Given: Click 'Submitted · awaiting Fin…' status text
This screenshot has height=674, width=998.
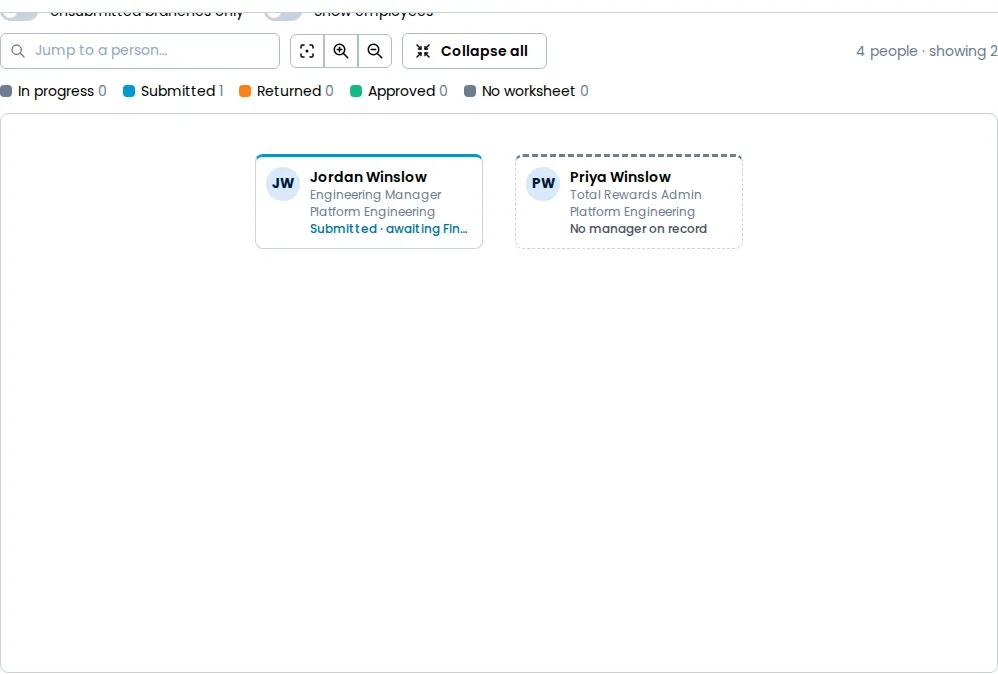Looking at the screenshot, I should click(x=389, y=229).
